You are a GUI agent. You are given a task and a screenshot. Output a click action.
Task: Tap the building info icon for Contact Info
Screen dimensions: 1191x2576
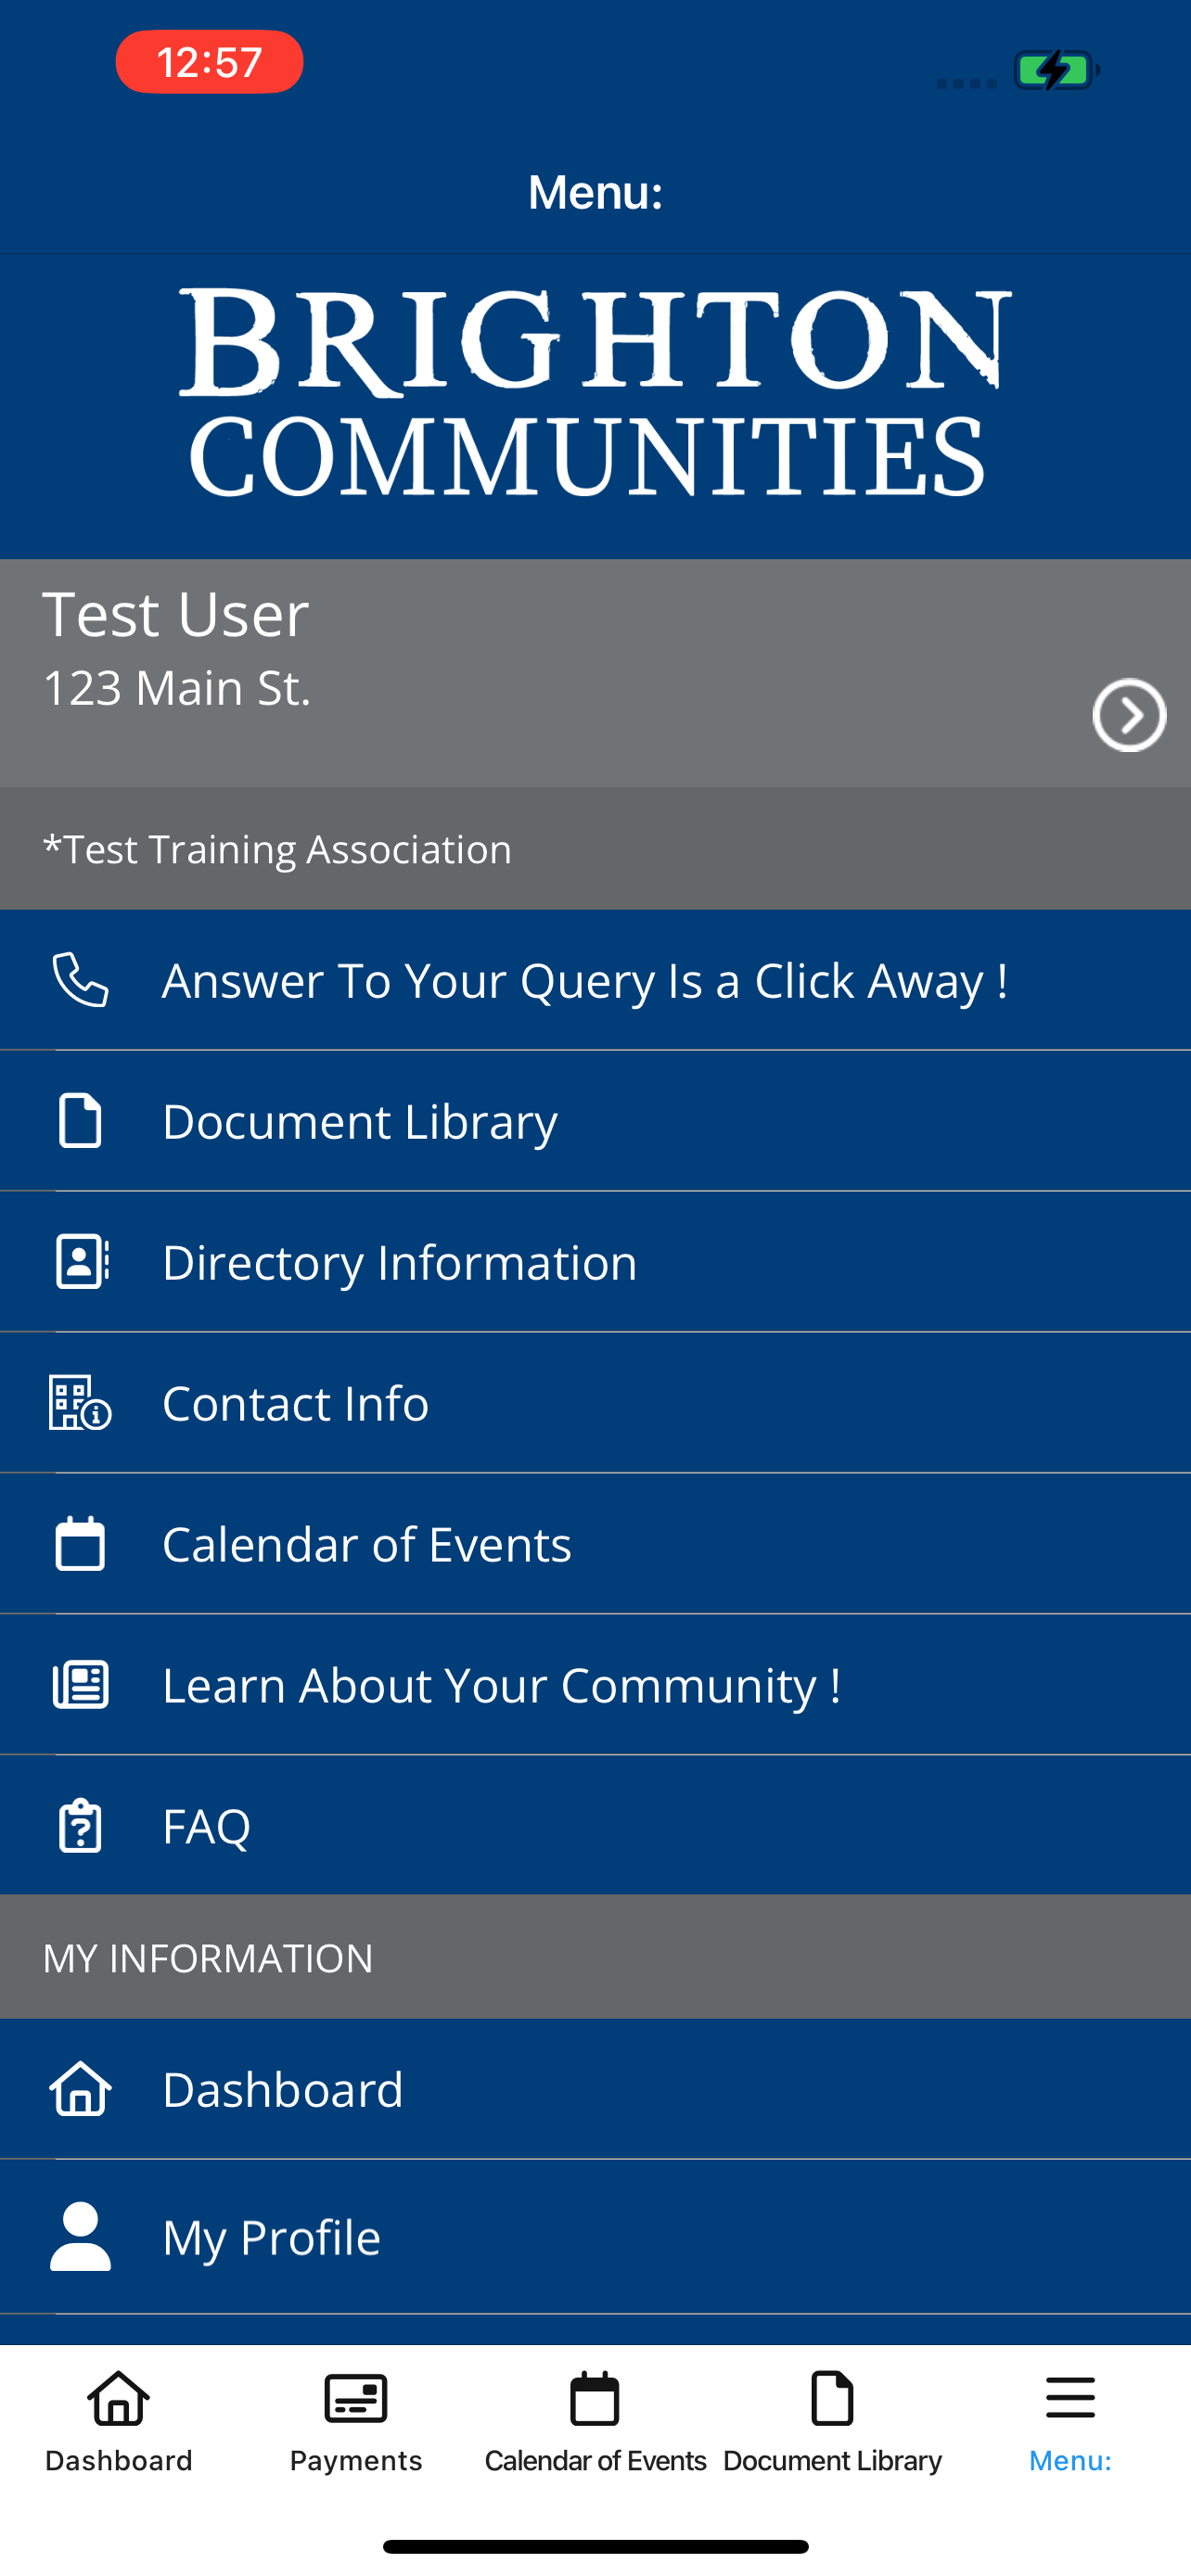point(80,1402)
